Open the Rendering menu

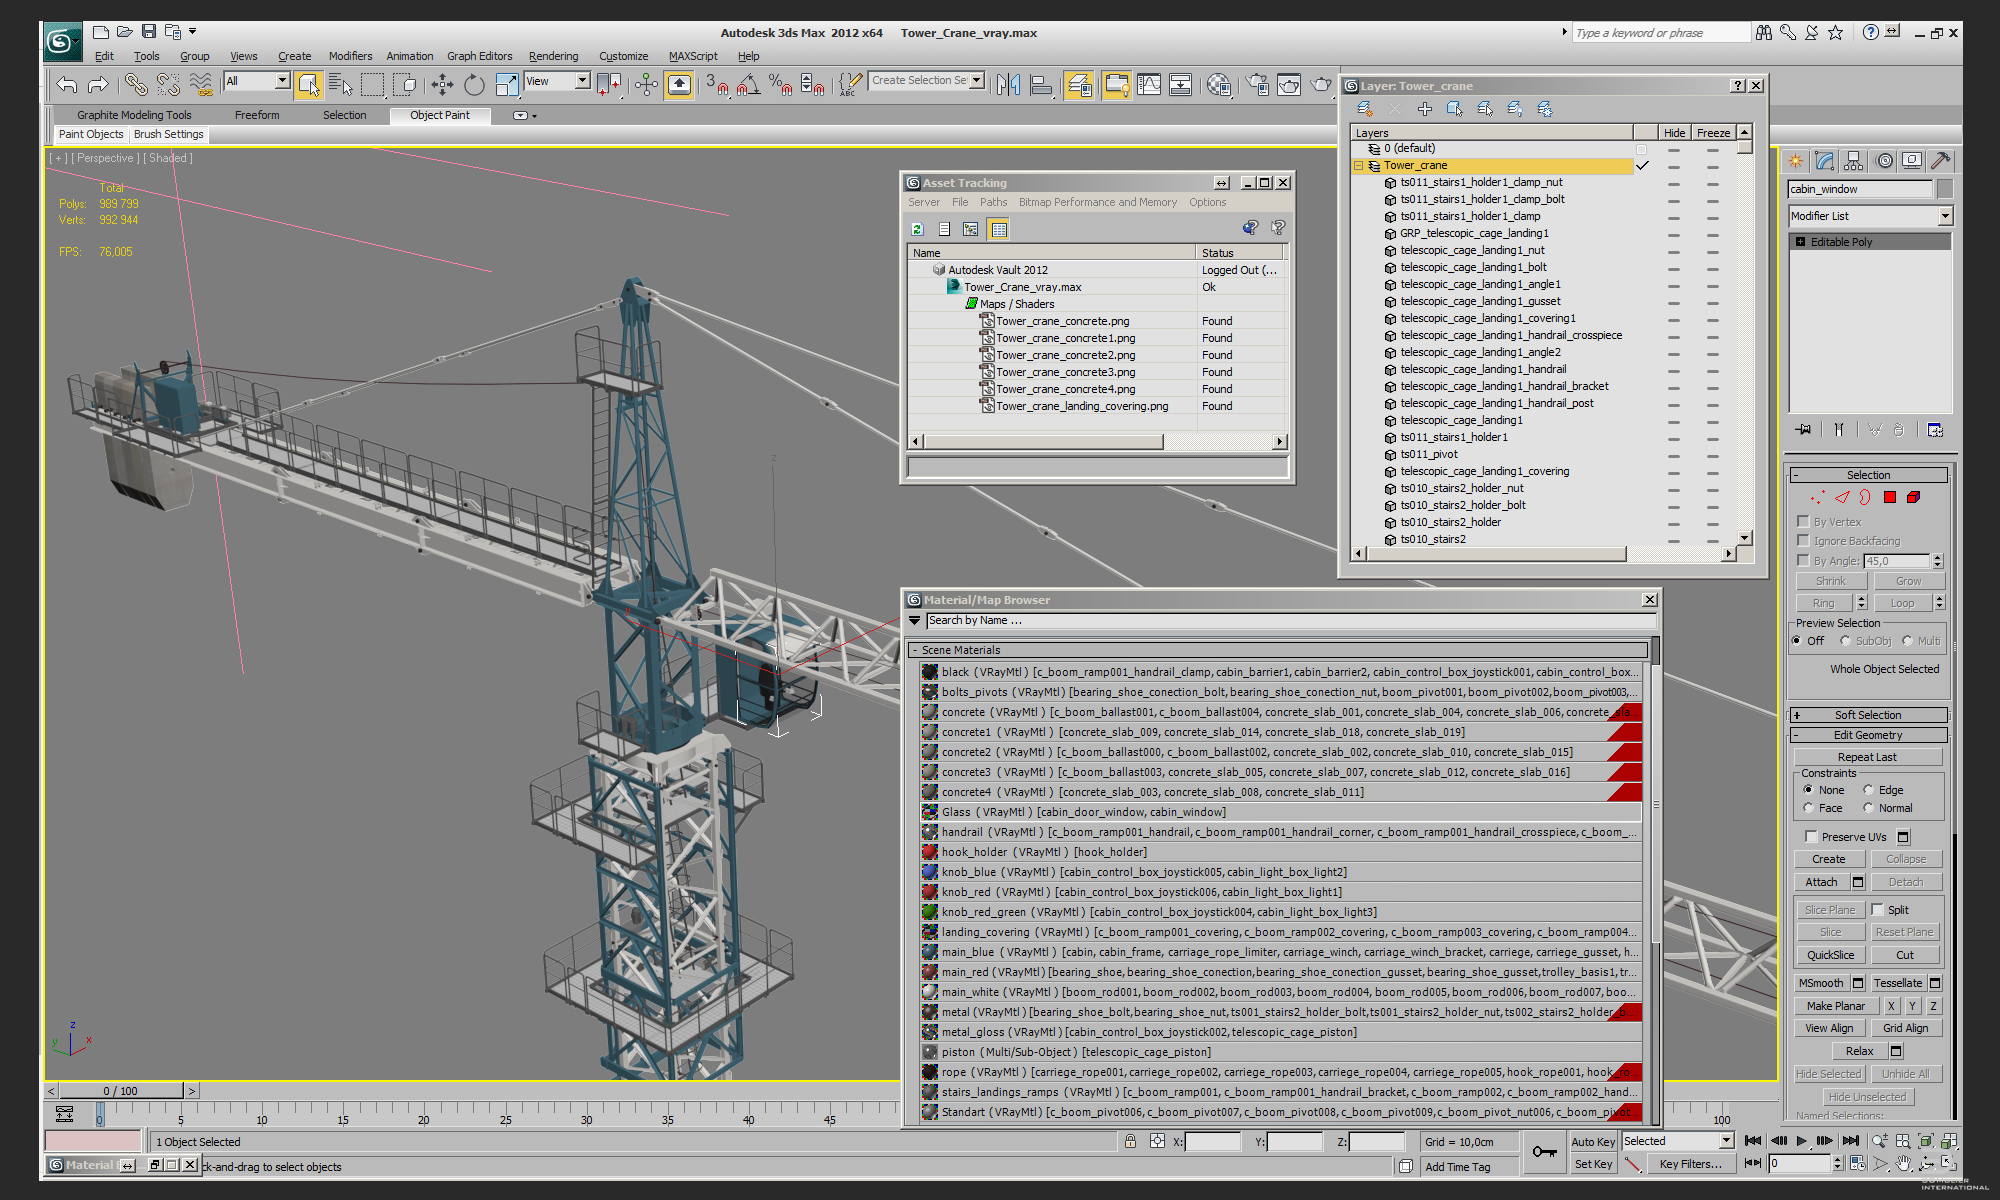pos(553,56)
